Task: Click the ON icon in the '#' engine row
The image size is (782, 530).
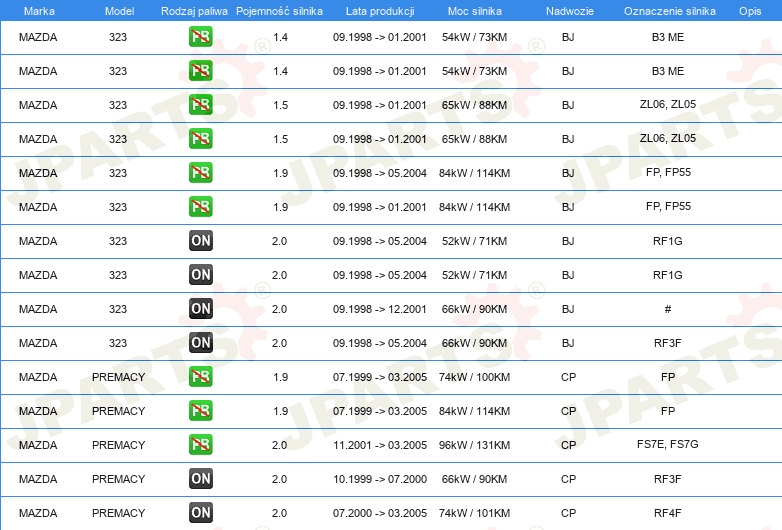Action: coord(201,309)
